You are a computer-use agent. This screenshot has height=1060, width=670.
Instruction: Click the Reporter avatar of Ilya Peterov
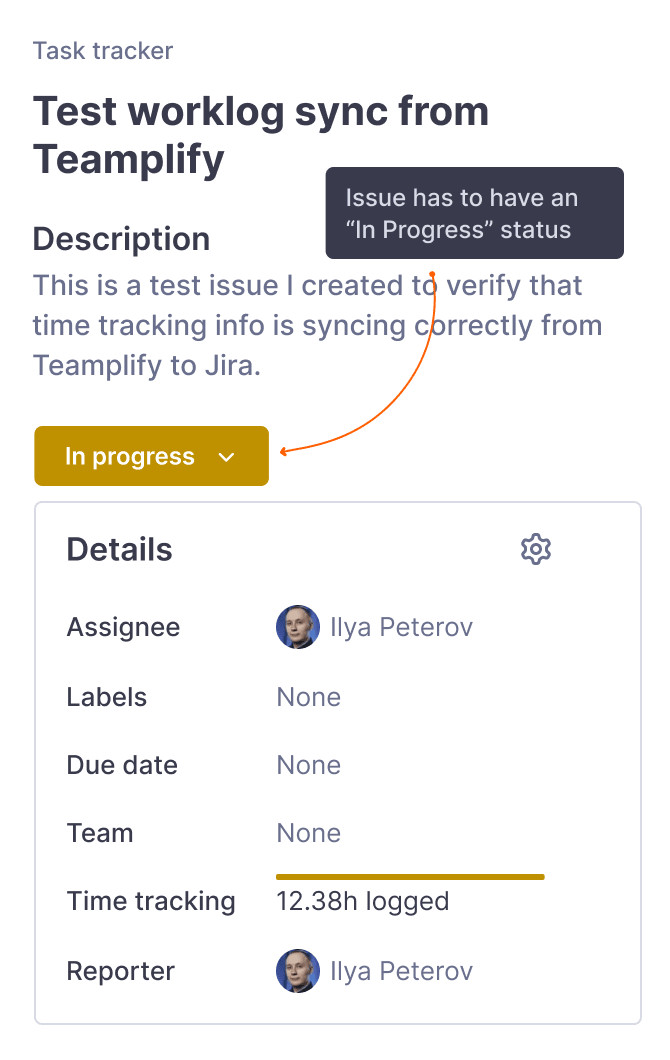click(x=297, y=971)
